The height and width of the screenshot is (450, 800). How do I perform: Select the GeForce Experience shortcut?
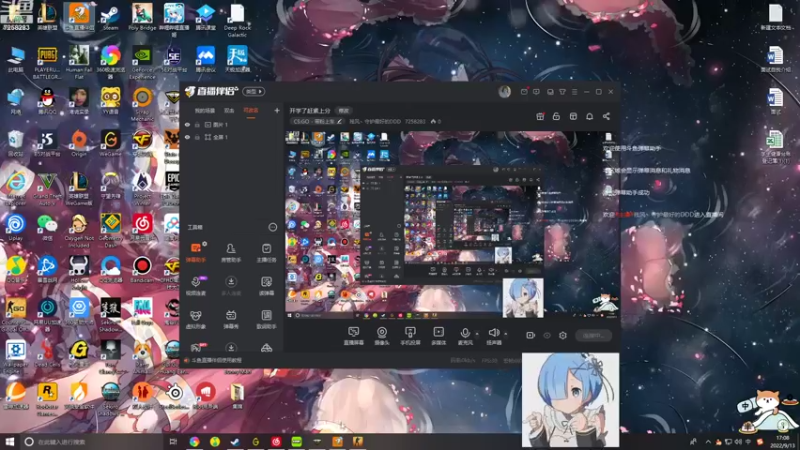point(142,63)
